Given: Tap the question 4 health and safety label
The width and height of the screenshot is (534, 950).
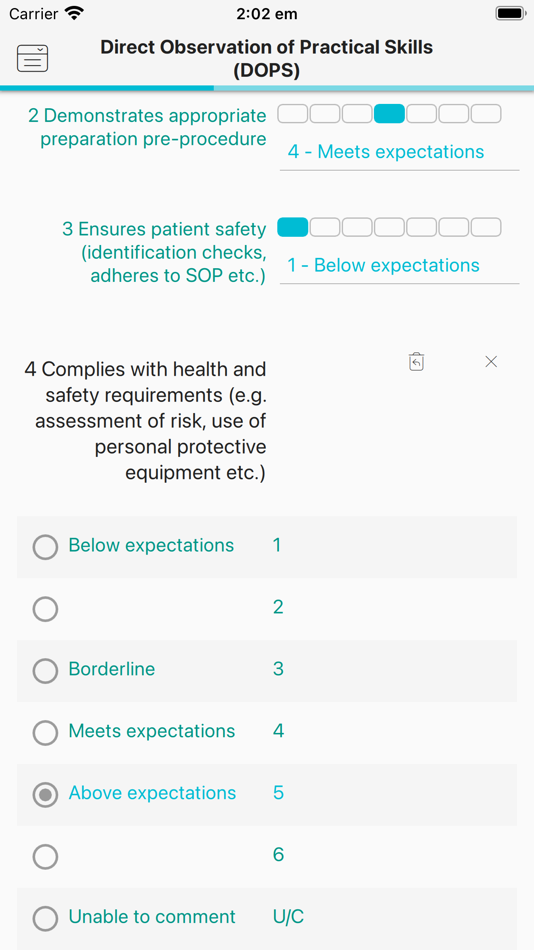Looking at the screenshot, I should 145,420.
